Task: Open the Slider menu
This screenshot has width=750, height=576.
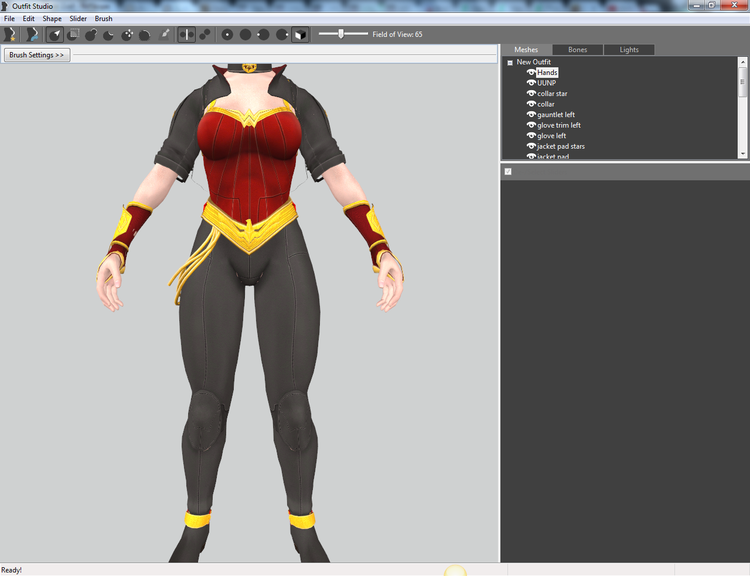Action: point(78,19)
